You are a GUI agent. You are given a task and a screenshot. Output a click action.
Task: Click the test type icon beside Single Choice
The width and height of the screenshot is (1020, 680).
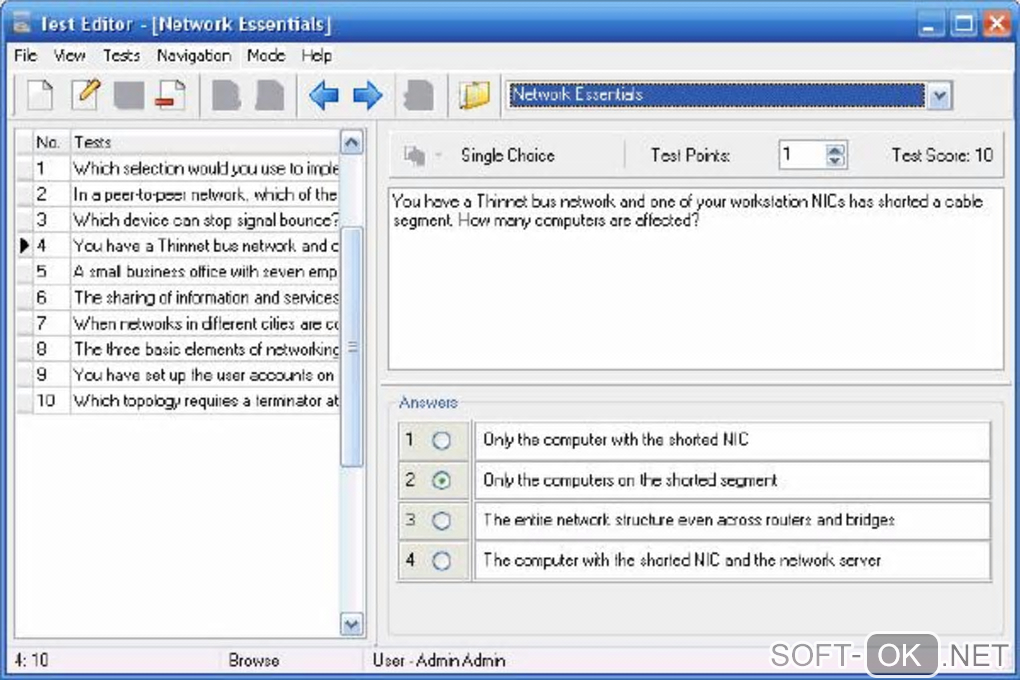pos(414,156)
